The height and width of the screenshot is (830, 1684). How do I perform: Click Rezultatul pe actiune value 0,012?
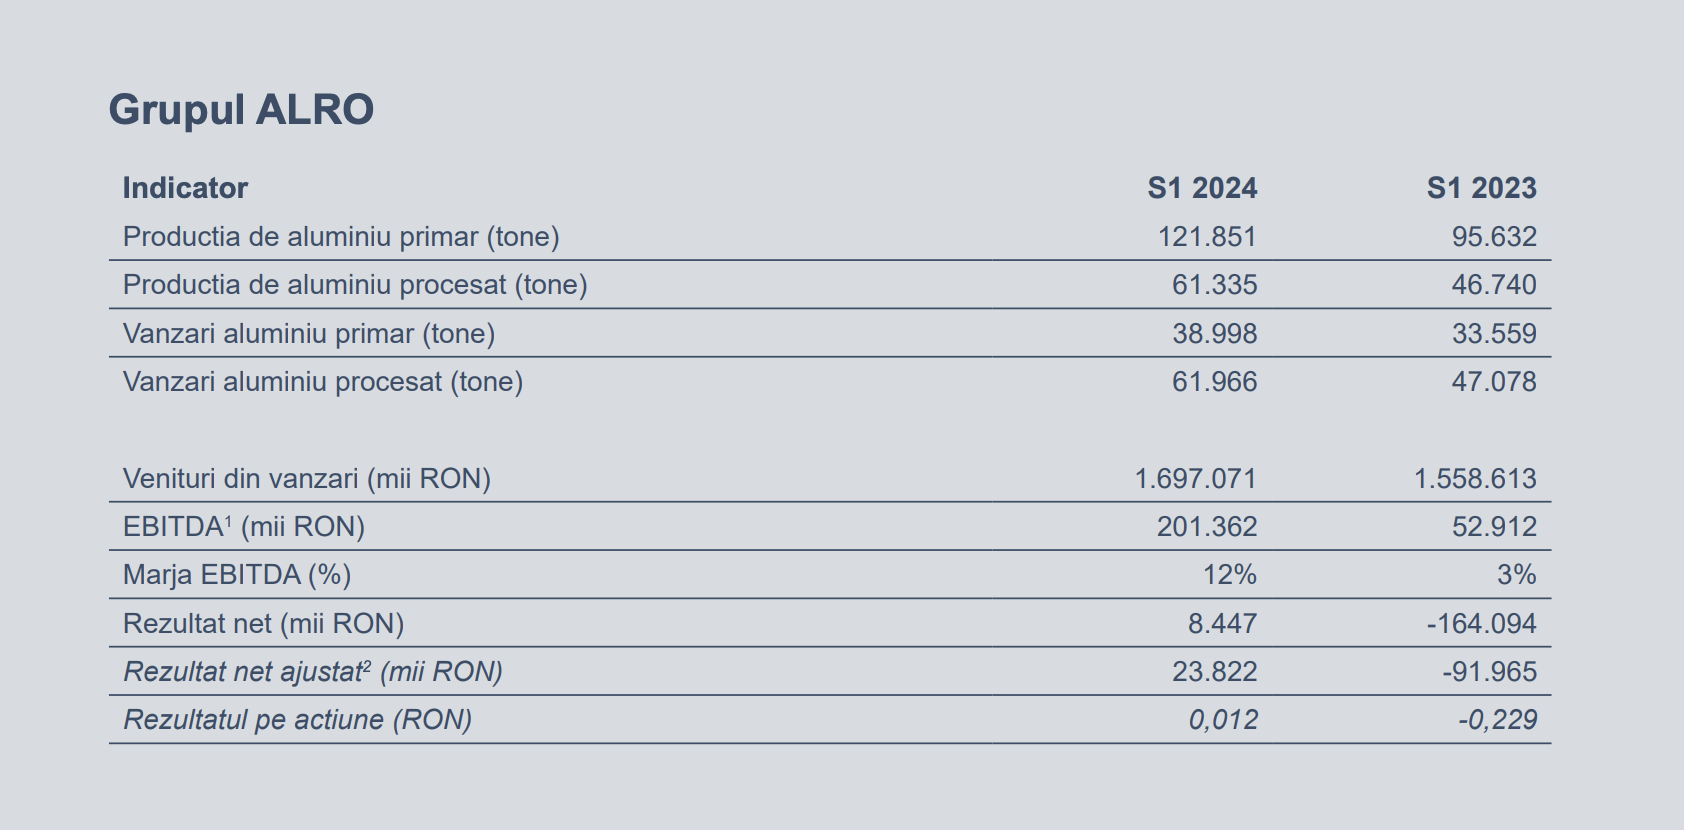[x=1223, y=720]
